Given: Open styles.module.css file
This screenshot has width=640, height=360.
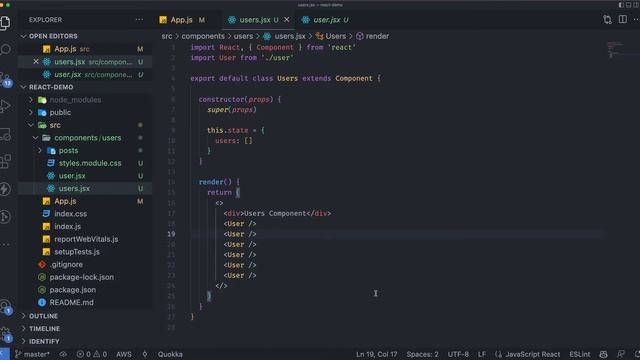Looking at the screenshot, I should point(90,163).
